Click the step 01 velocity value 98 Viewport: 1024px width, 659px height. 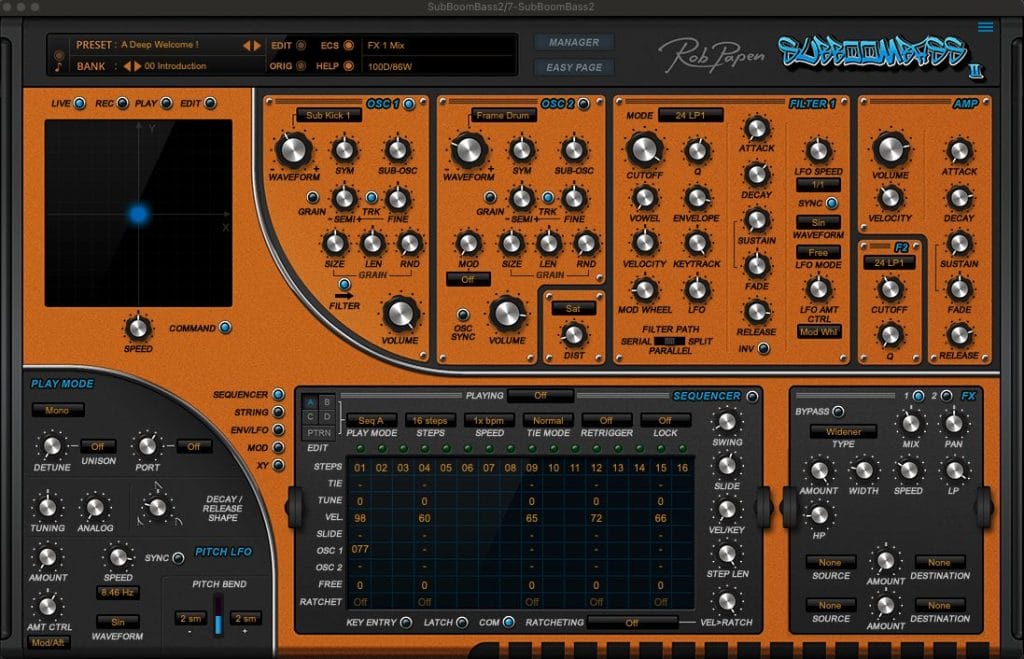360,518
